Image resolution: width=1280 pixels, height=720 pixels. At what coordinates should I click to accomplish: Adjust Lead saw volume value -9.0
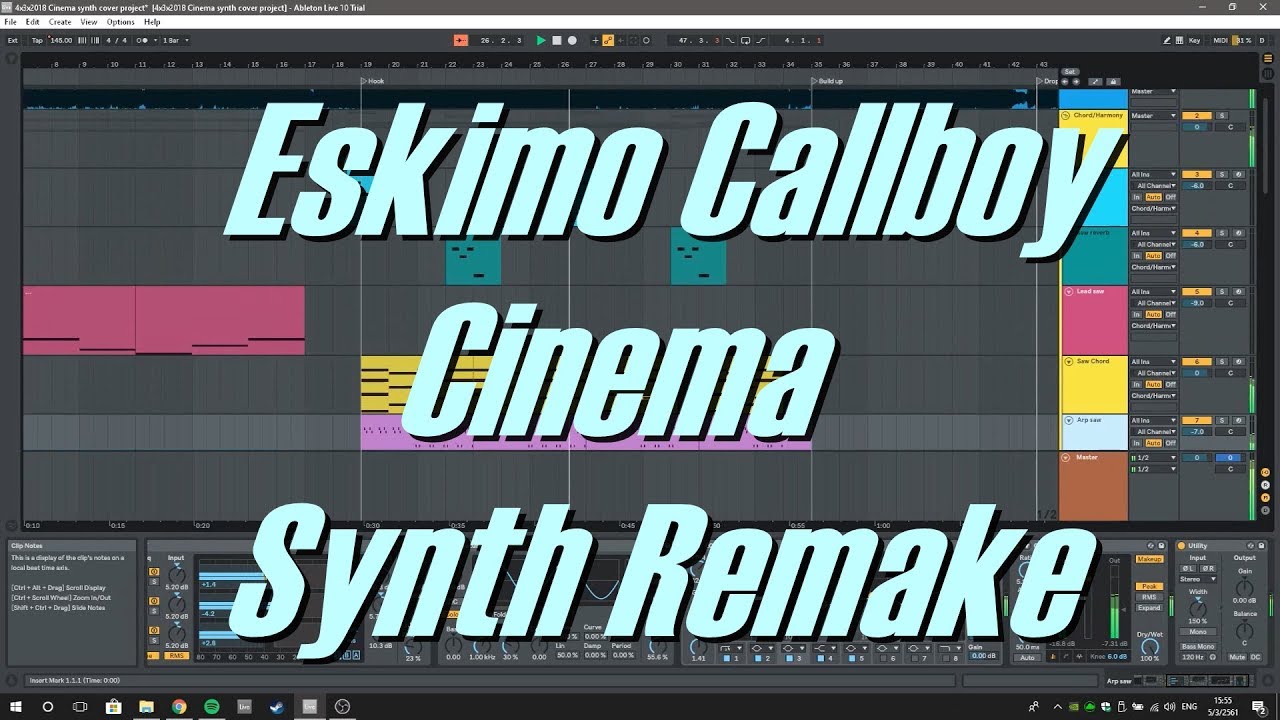[1197, 303]
